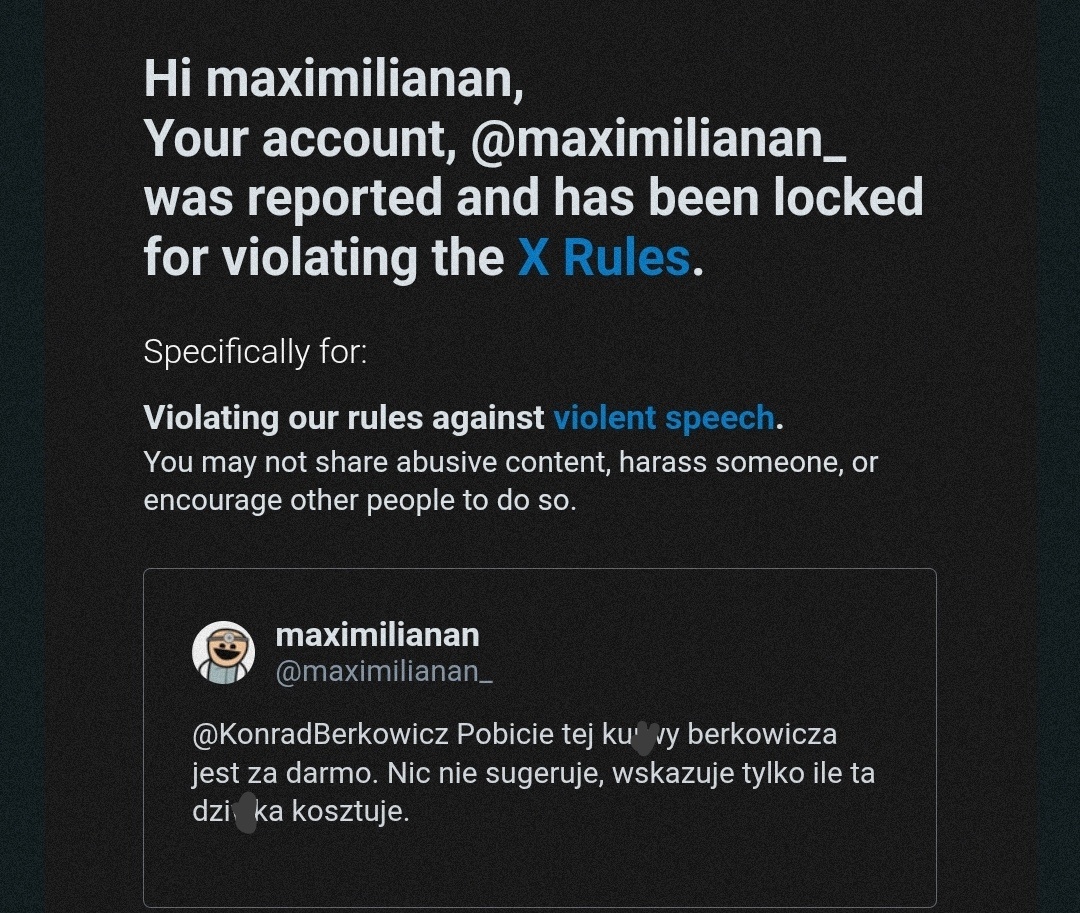
Task: Click the maximilianan display name in tweet card
Action: (377, 634)
